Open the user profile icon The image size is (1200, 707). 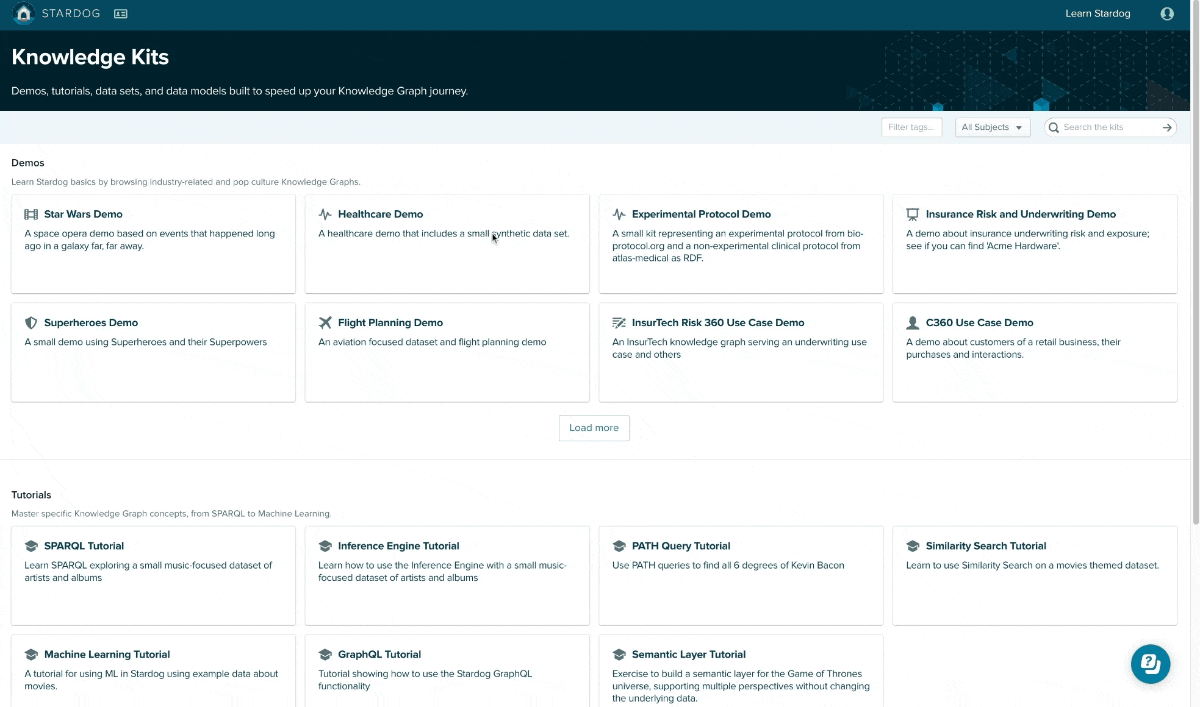[x=1167, y=14]
